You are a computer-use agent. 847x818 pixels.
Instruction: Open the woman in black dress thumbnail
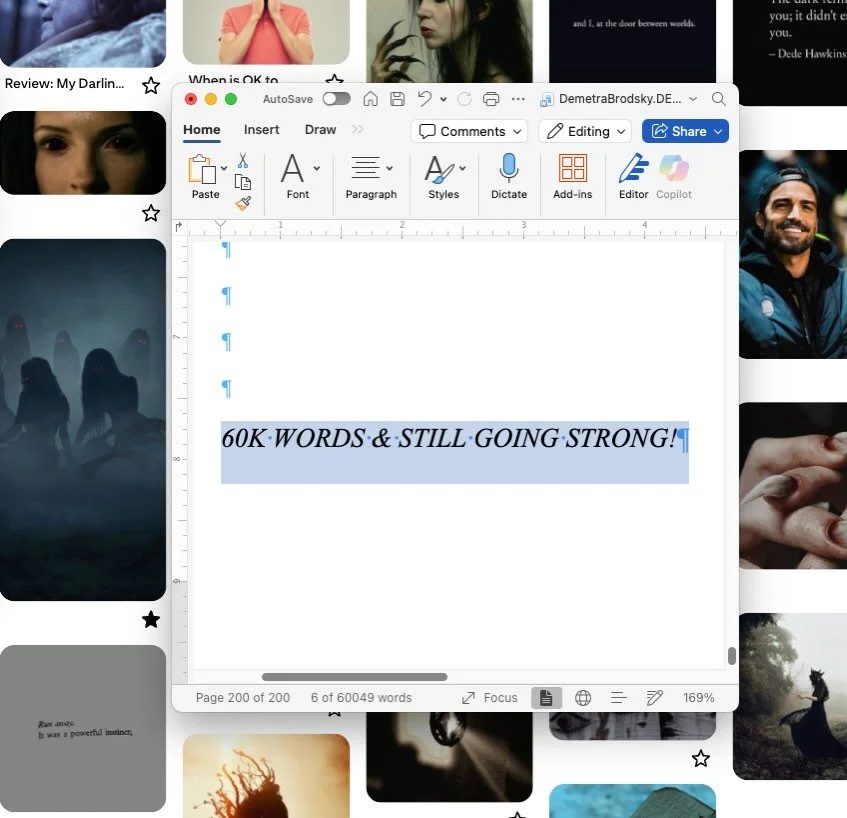(790, 696)
